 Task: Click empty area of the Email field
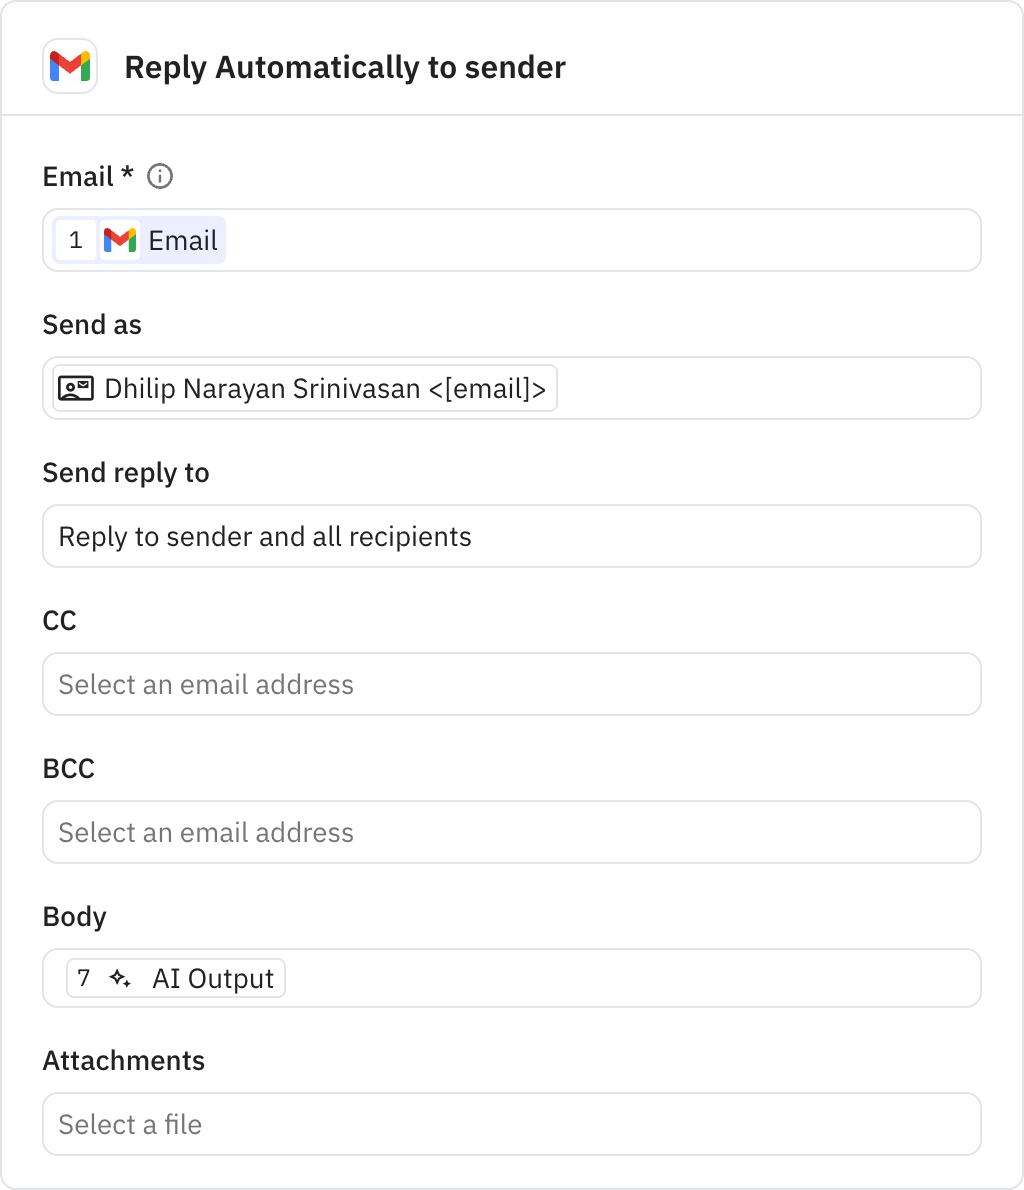tap(600, 240)
